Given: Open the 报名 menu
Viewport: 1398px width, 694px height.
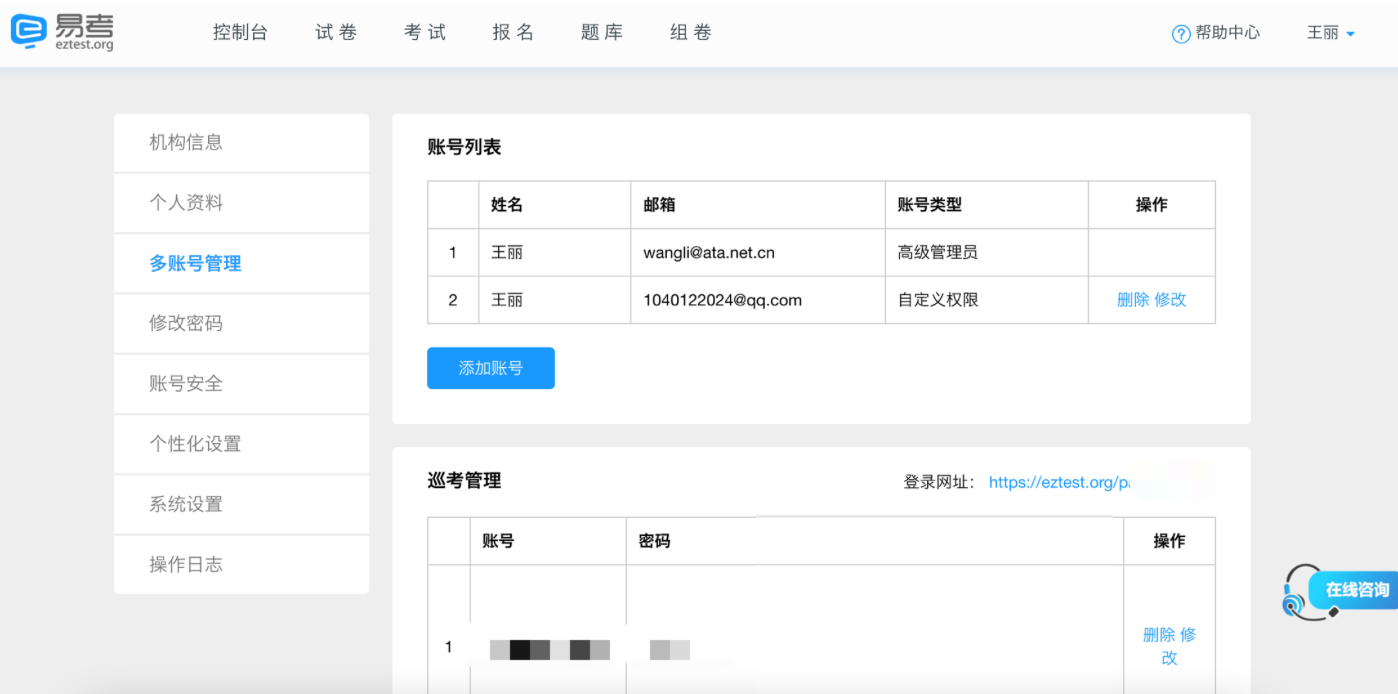Looking at the screenshot, I should pyautogui.click(x=513, y=33).
